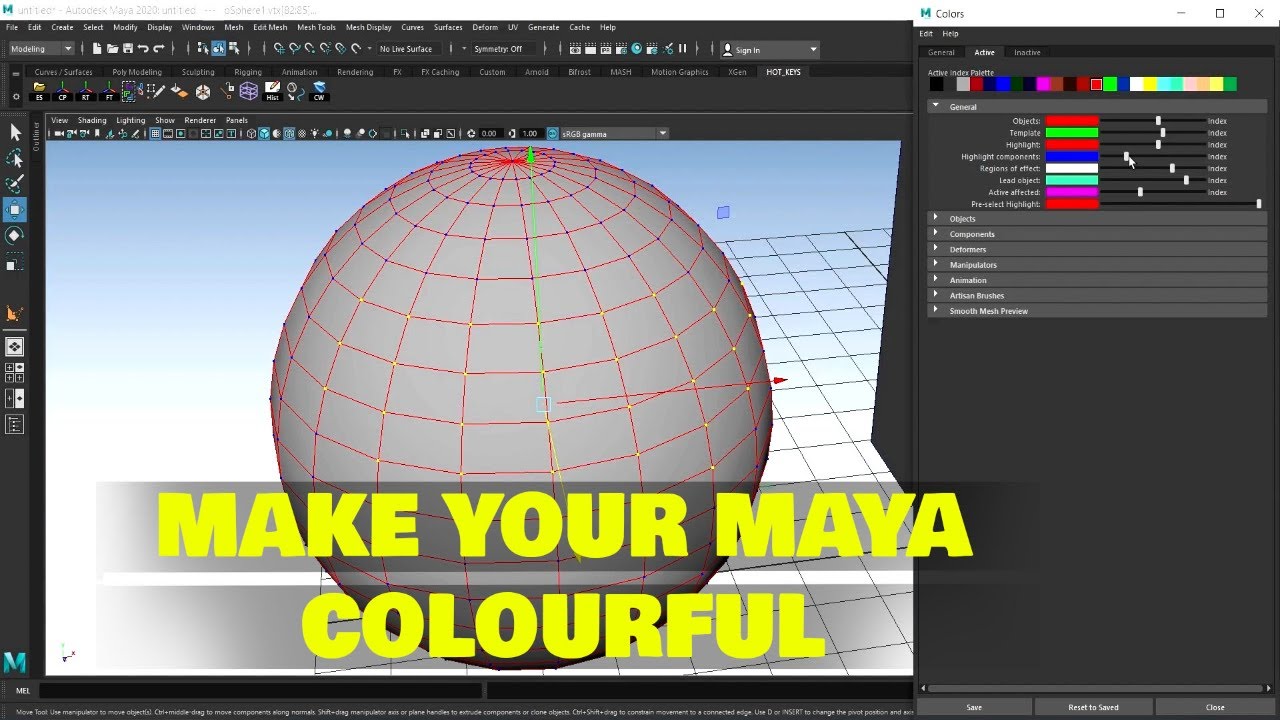The height and width of the screenshot is (720, 1280).
Task: Activate the Rotate tool in toolbox
Action: 15,236
